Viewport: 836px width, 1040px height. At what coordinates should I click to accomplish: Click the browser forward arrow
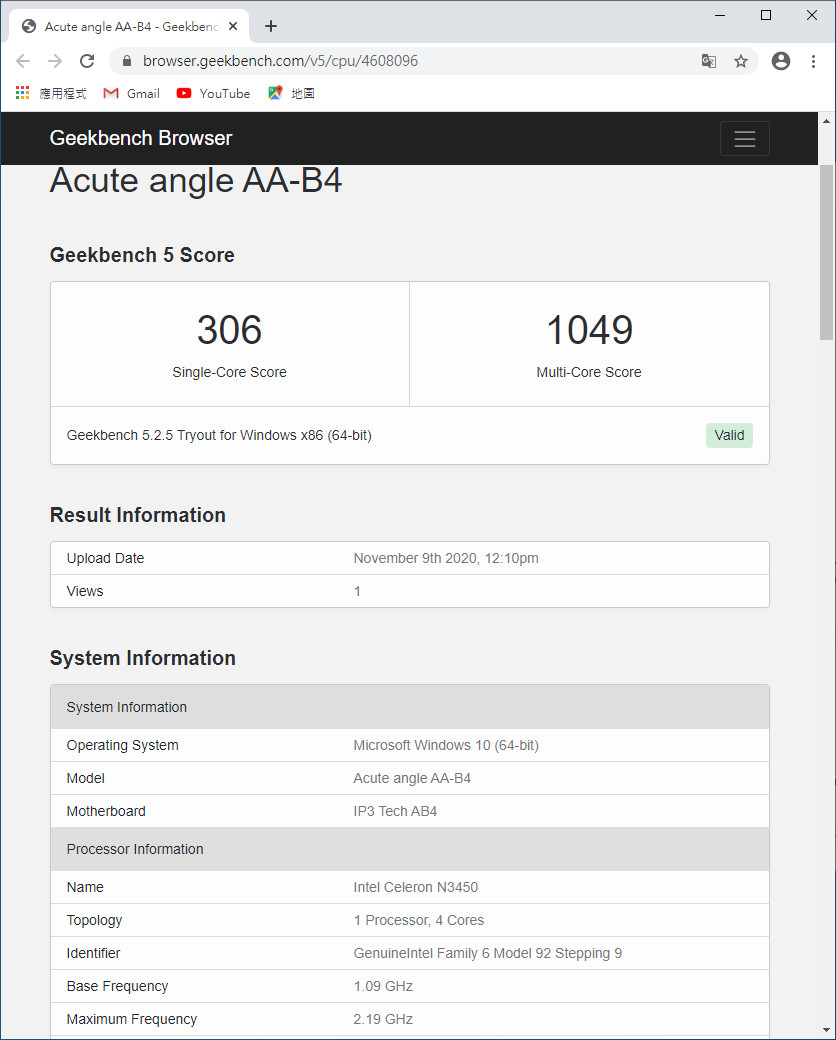[55, 61]
